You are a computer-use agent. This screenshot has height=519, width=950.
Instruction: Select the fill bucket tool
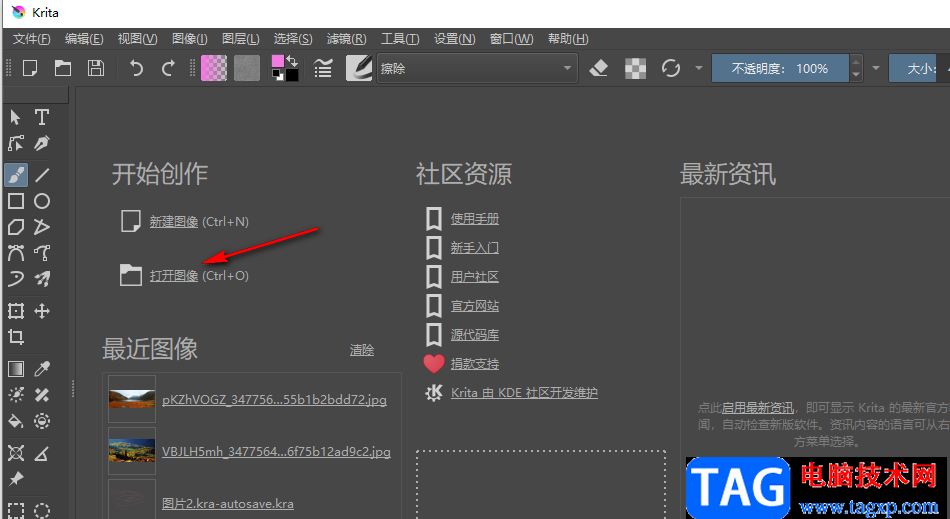coord(16,421)
